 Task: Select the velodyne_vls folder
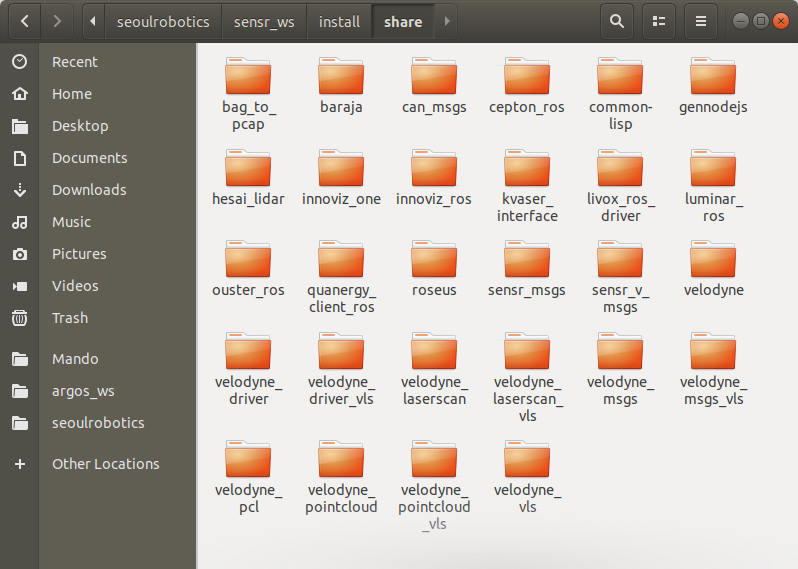click(x=527, y=477)
